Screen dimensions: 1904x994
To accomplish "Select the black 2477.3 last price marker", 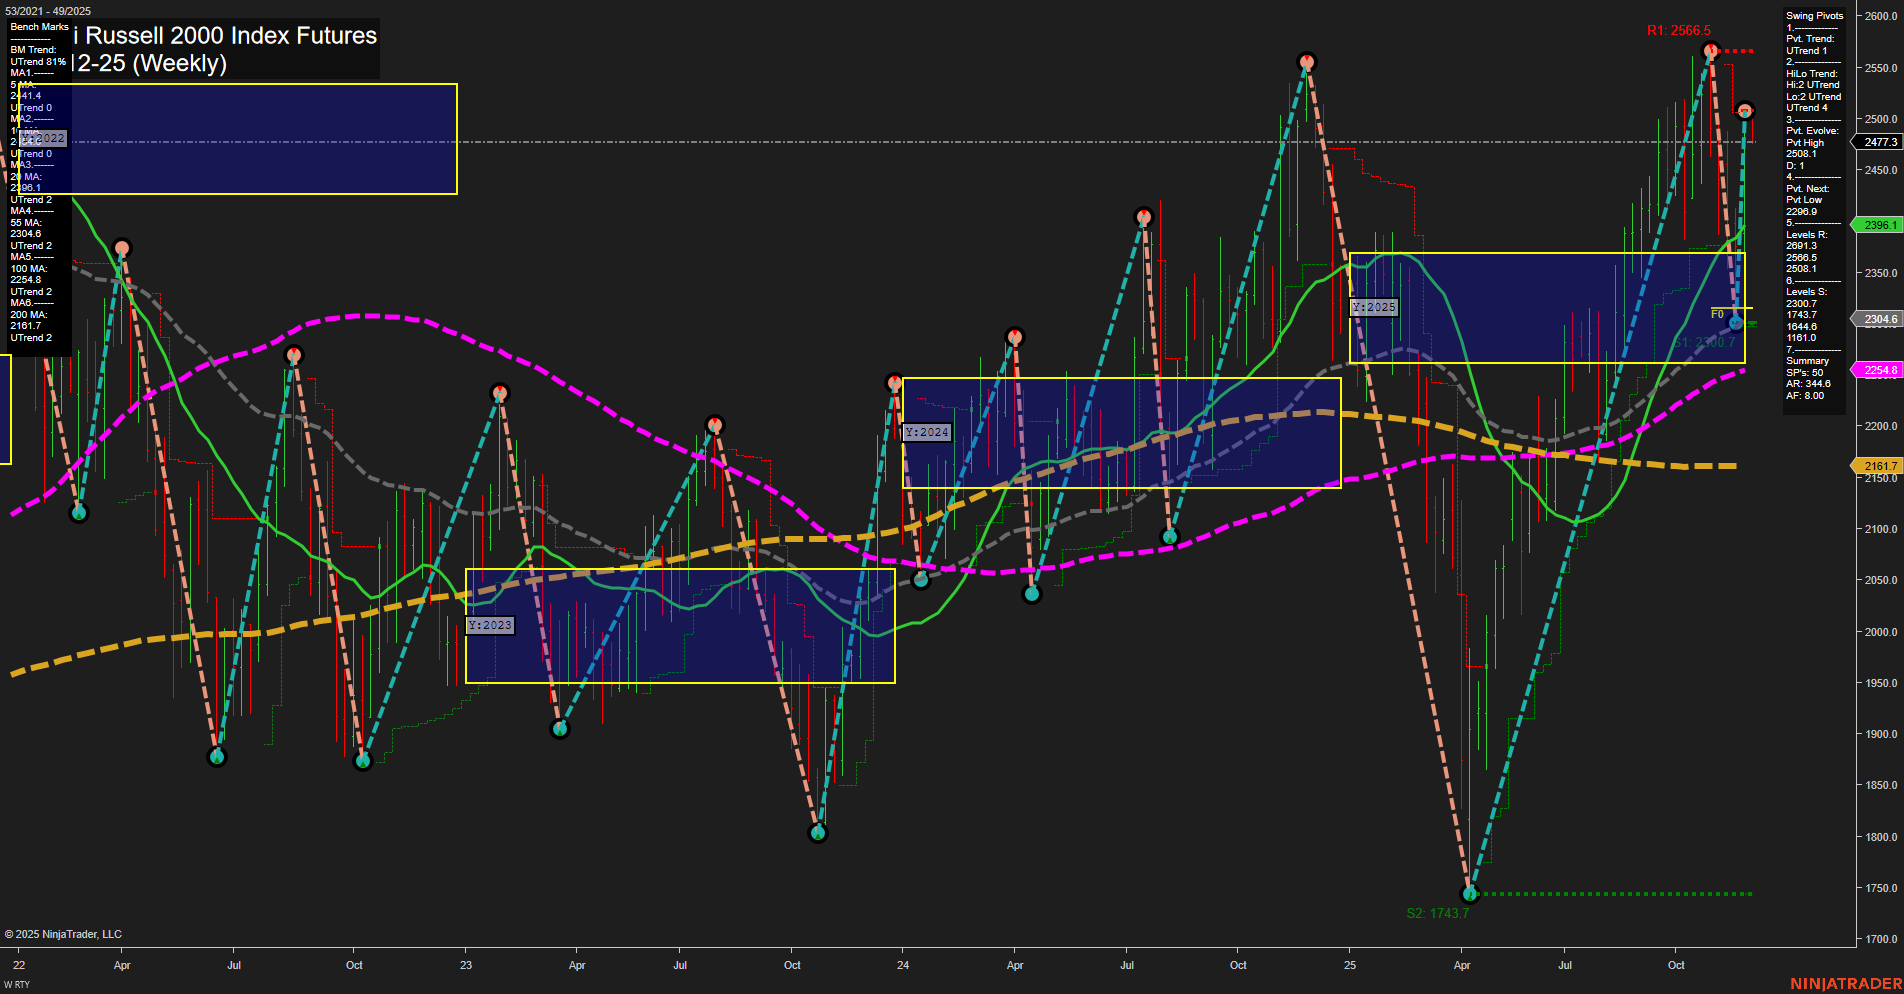I will tap(1876, 142).
